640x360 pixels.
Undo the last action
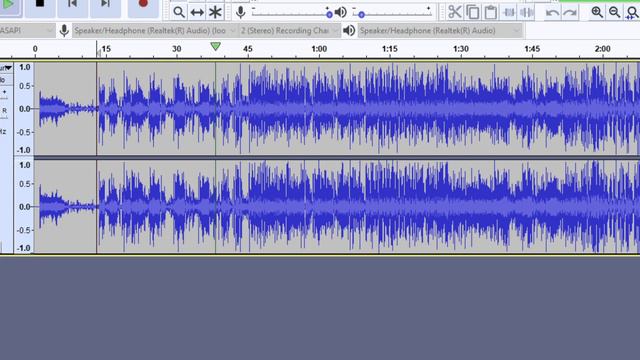point(552,13)
